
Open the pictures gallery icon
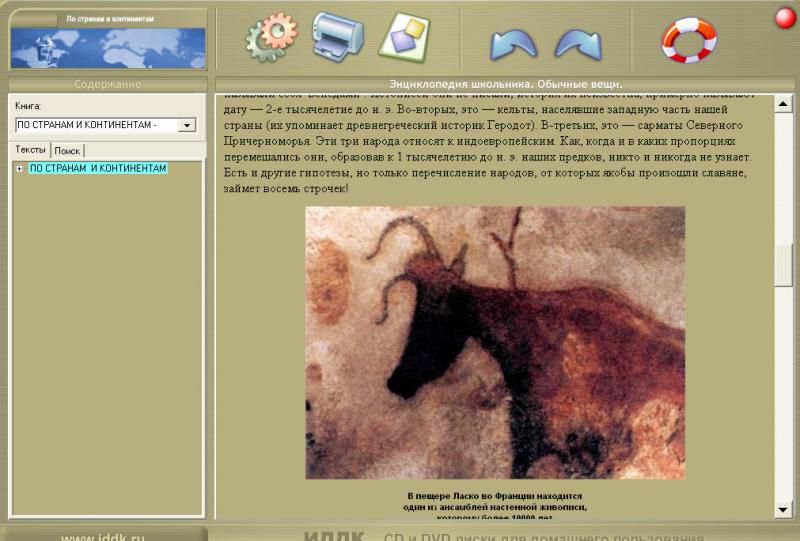[403, 36]
